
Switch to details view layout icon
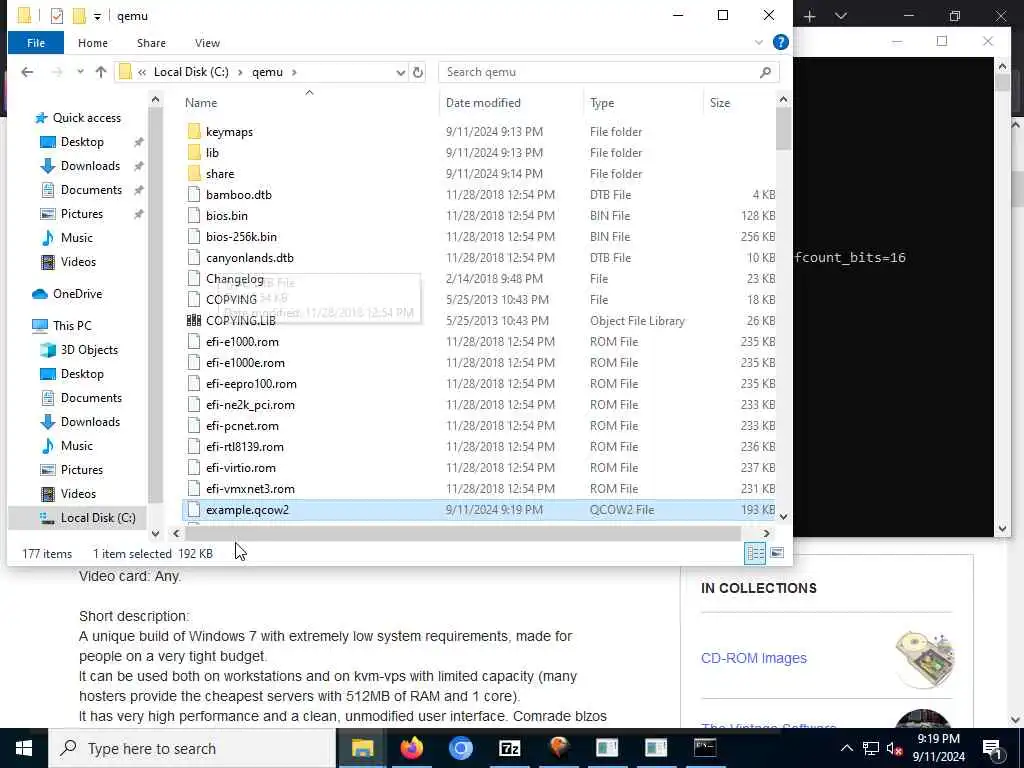click(755, 553)
